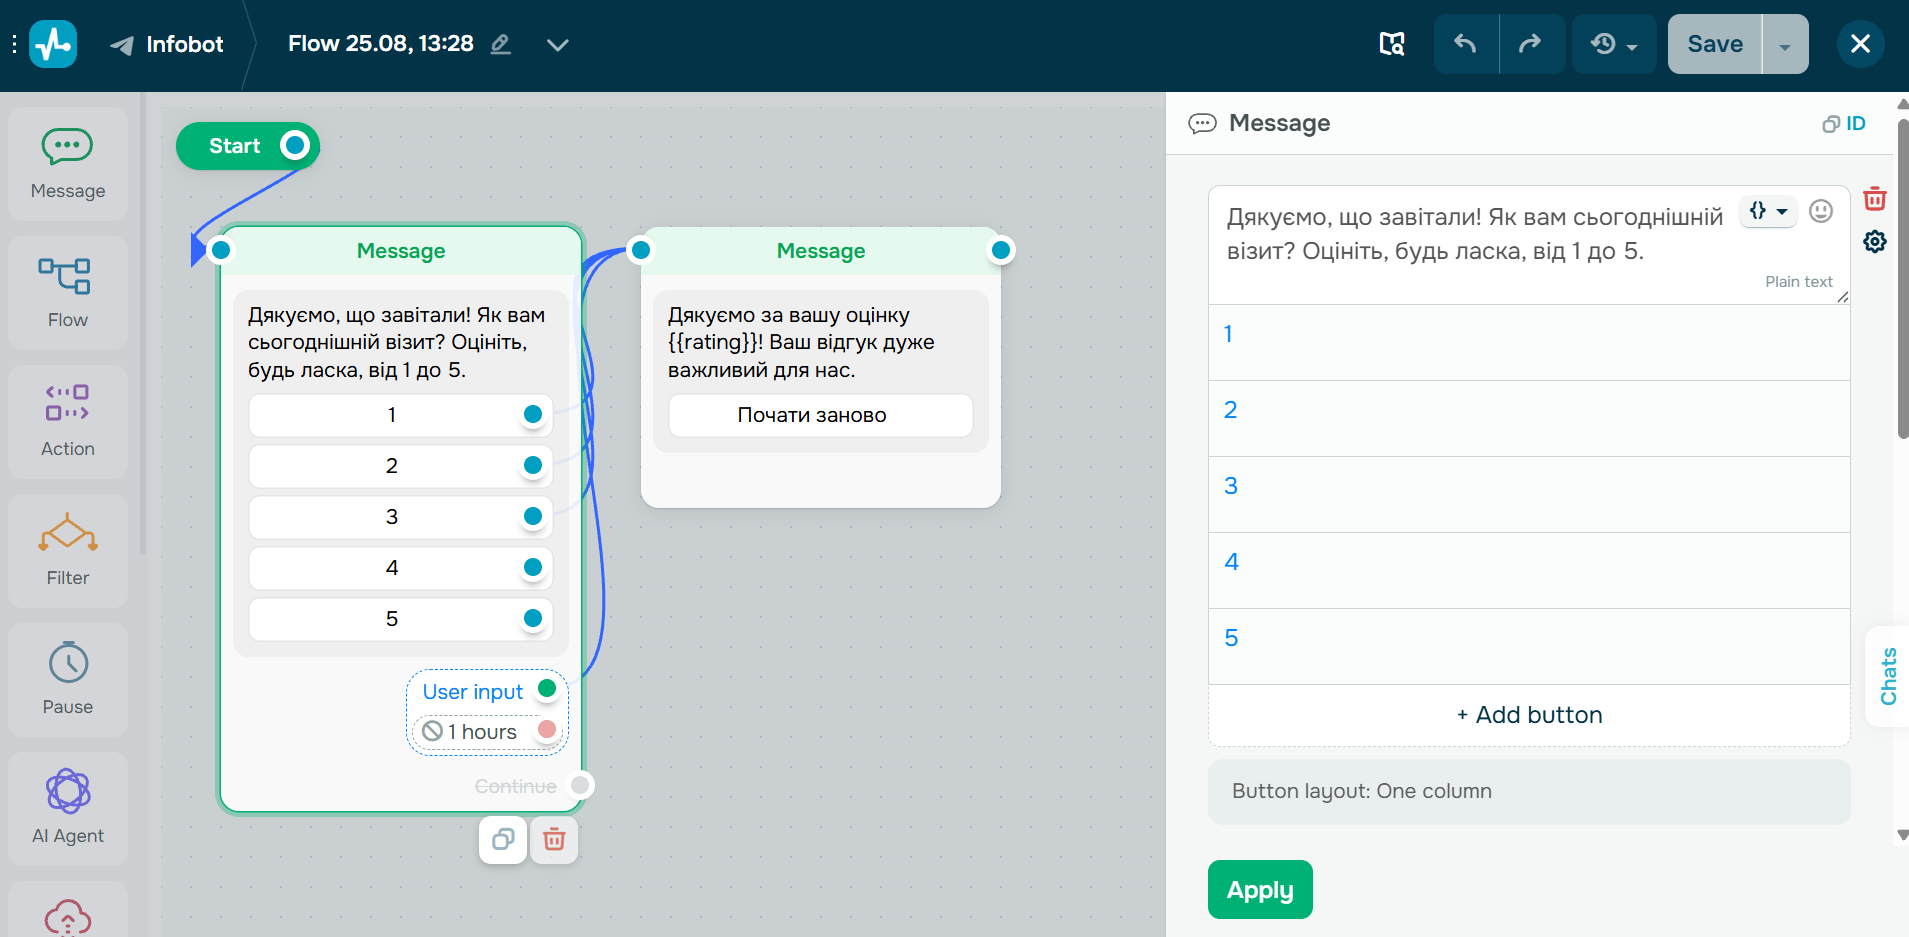Expand the flow list chevron
Viewport: 1909px width, 937px height.
[x=558, y=44]
